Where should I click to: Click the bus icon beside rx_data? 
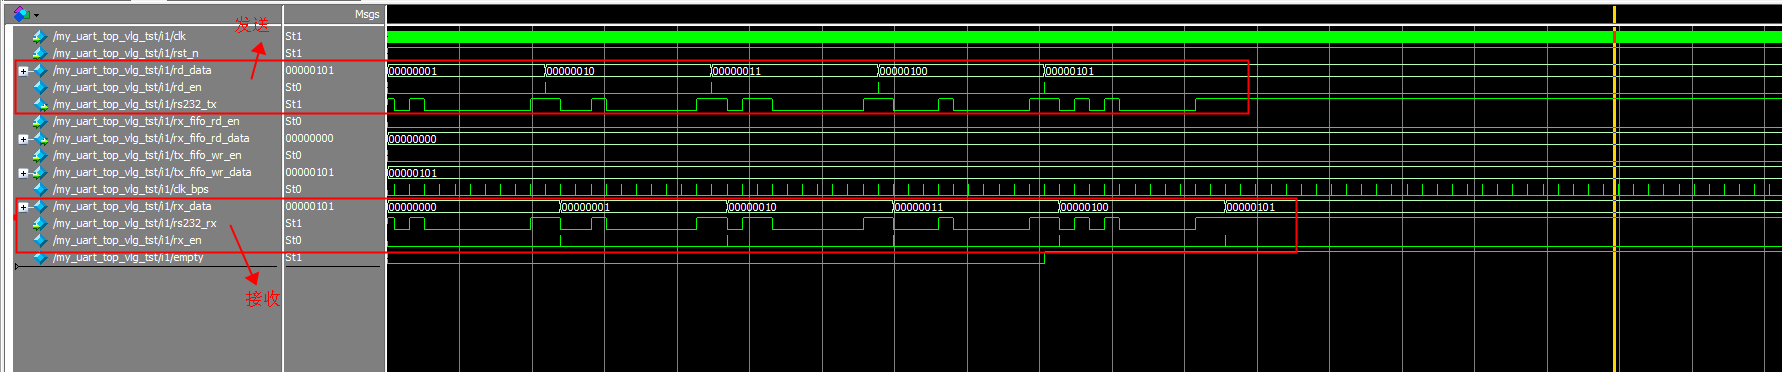click(40, 206)
